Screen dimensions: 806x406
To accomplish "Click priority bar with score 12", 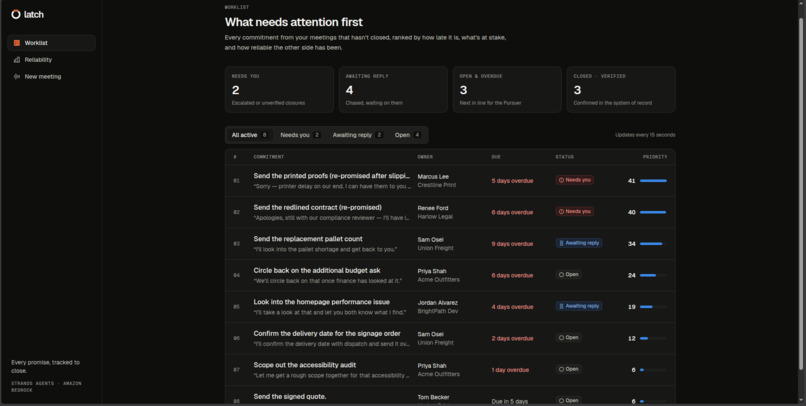I will click(x=653, y=338).
